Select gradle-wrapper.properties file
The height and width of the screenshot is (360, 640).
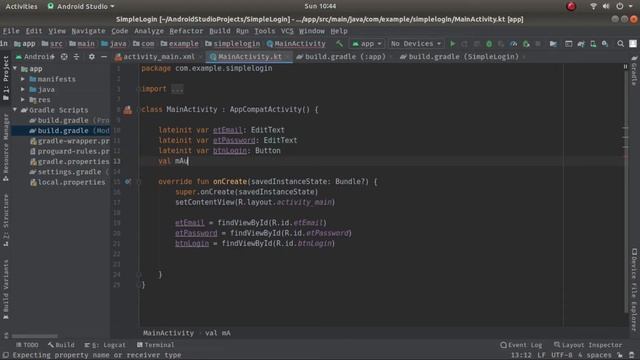[69, 141]
